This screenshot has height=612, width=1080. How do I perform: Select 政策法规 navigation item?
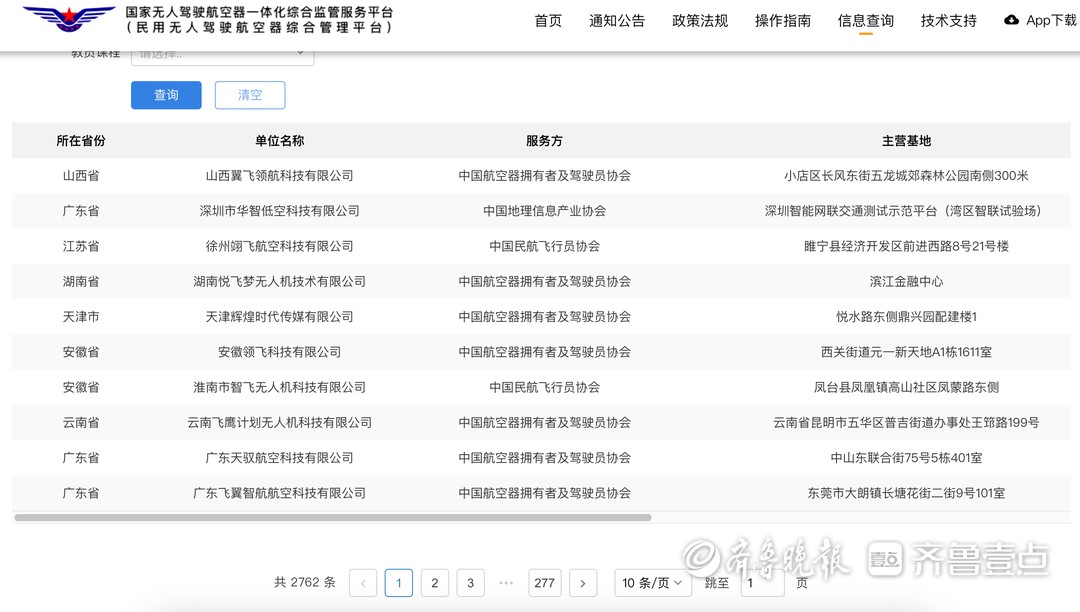[700, 21]
